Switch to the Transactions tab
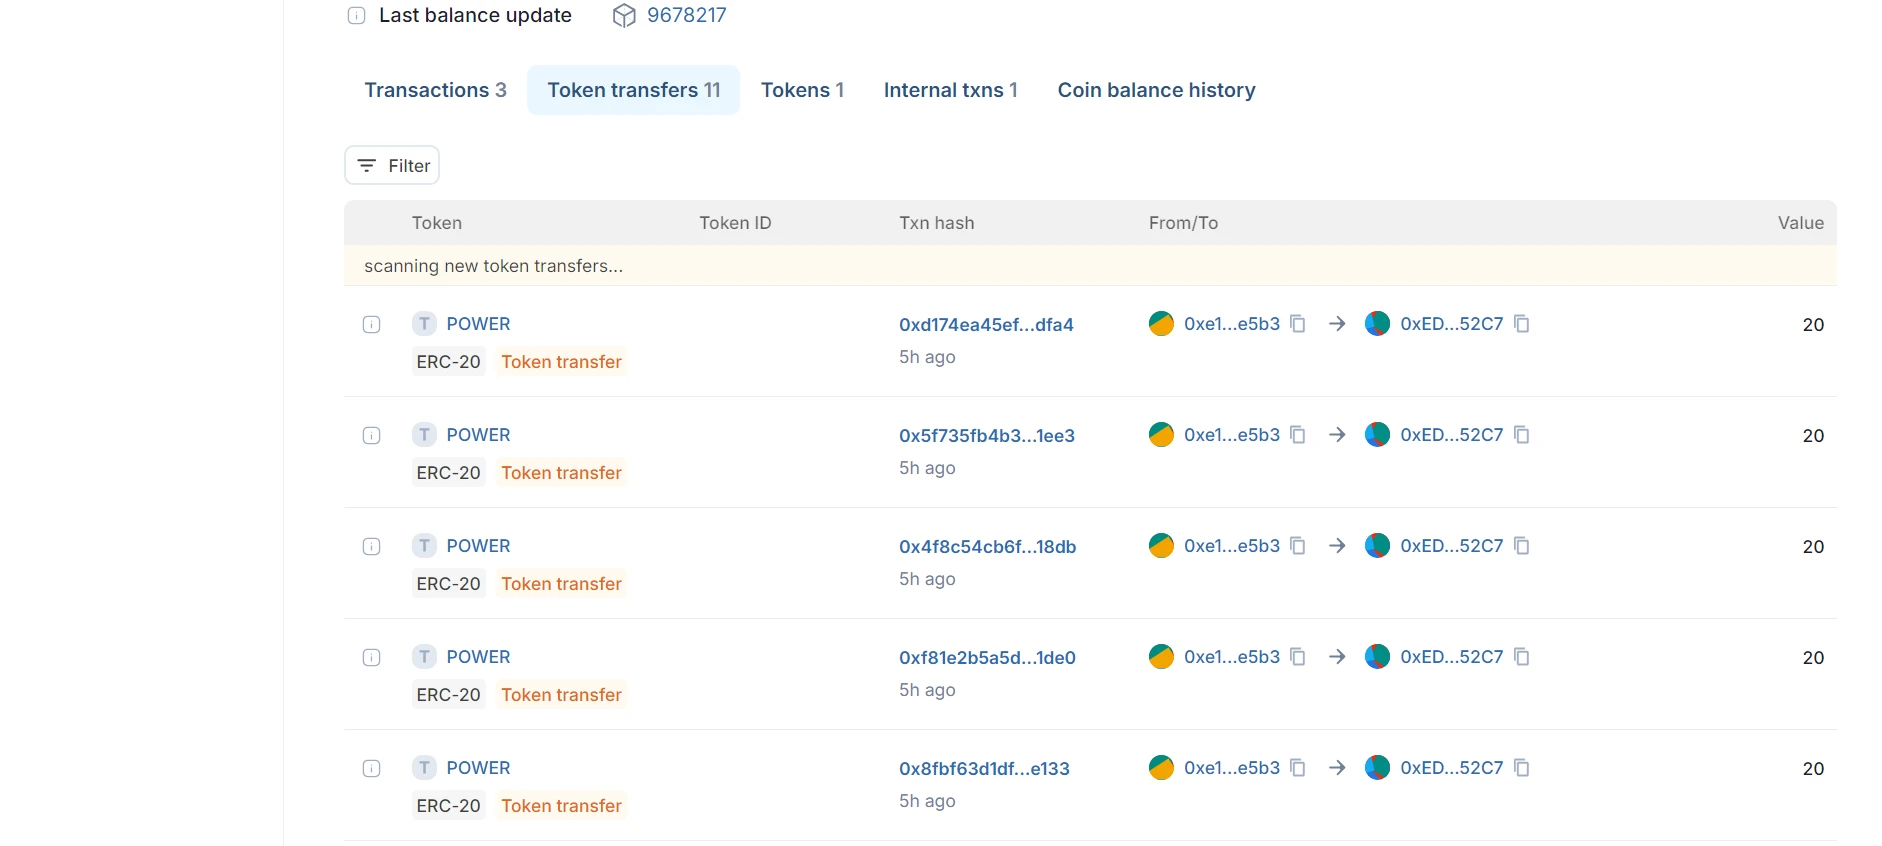The image size is (1882, 846). pos(435,90)
